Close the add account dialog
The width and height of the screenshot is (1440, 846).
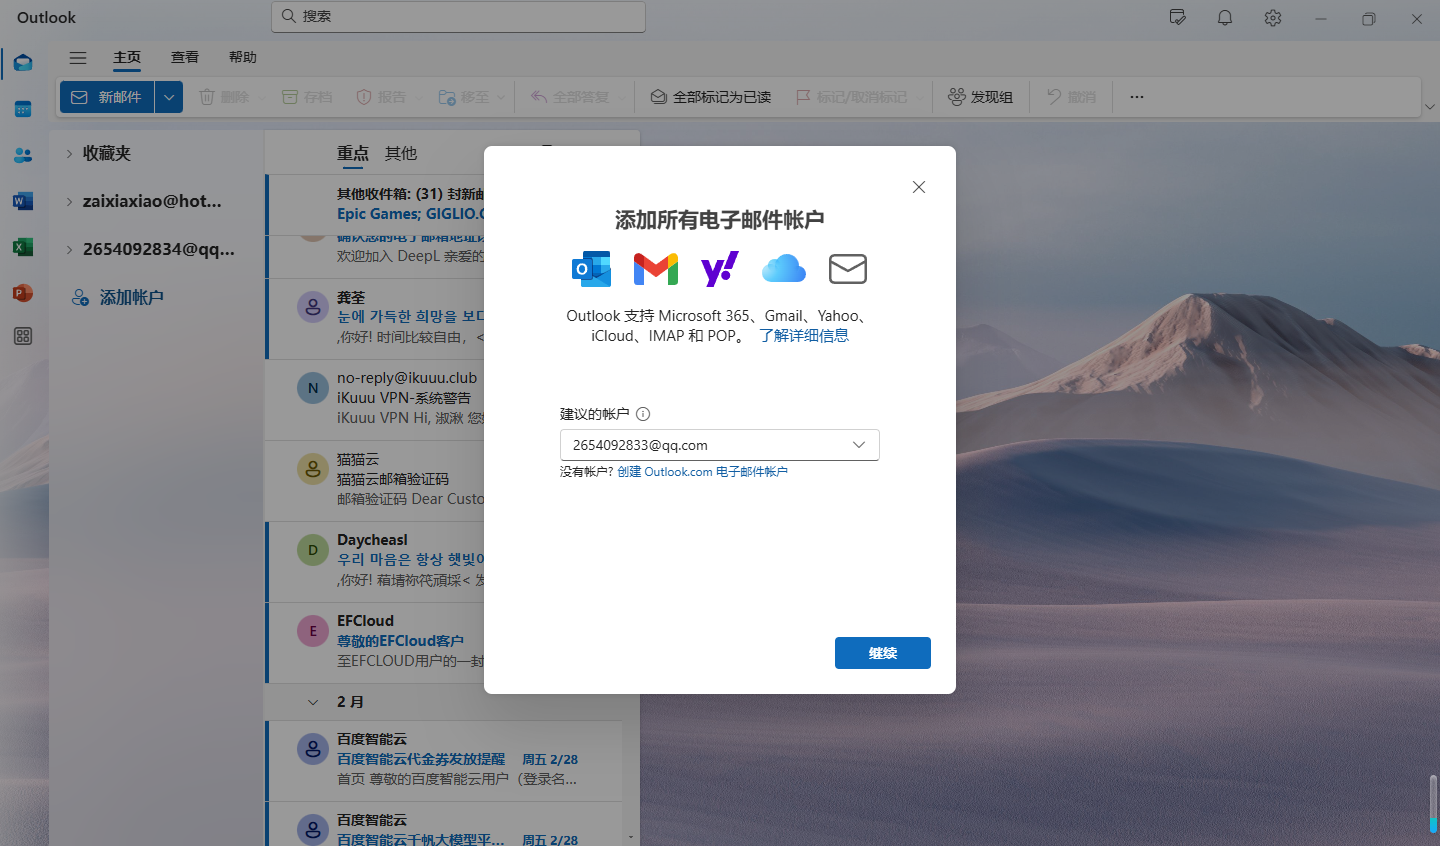919,187
